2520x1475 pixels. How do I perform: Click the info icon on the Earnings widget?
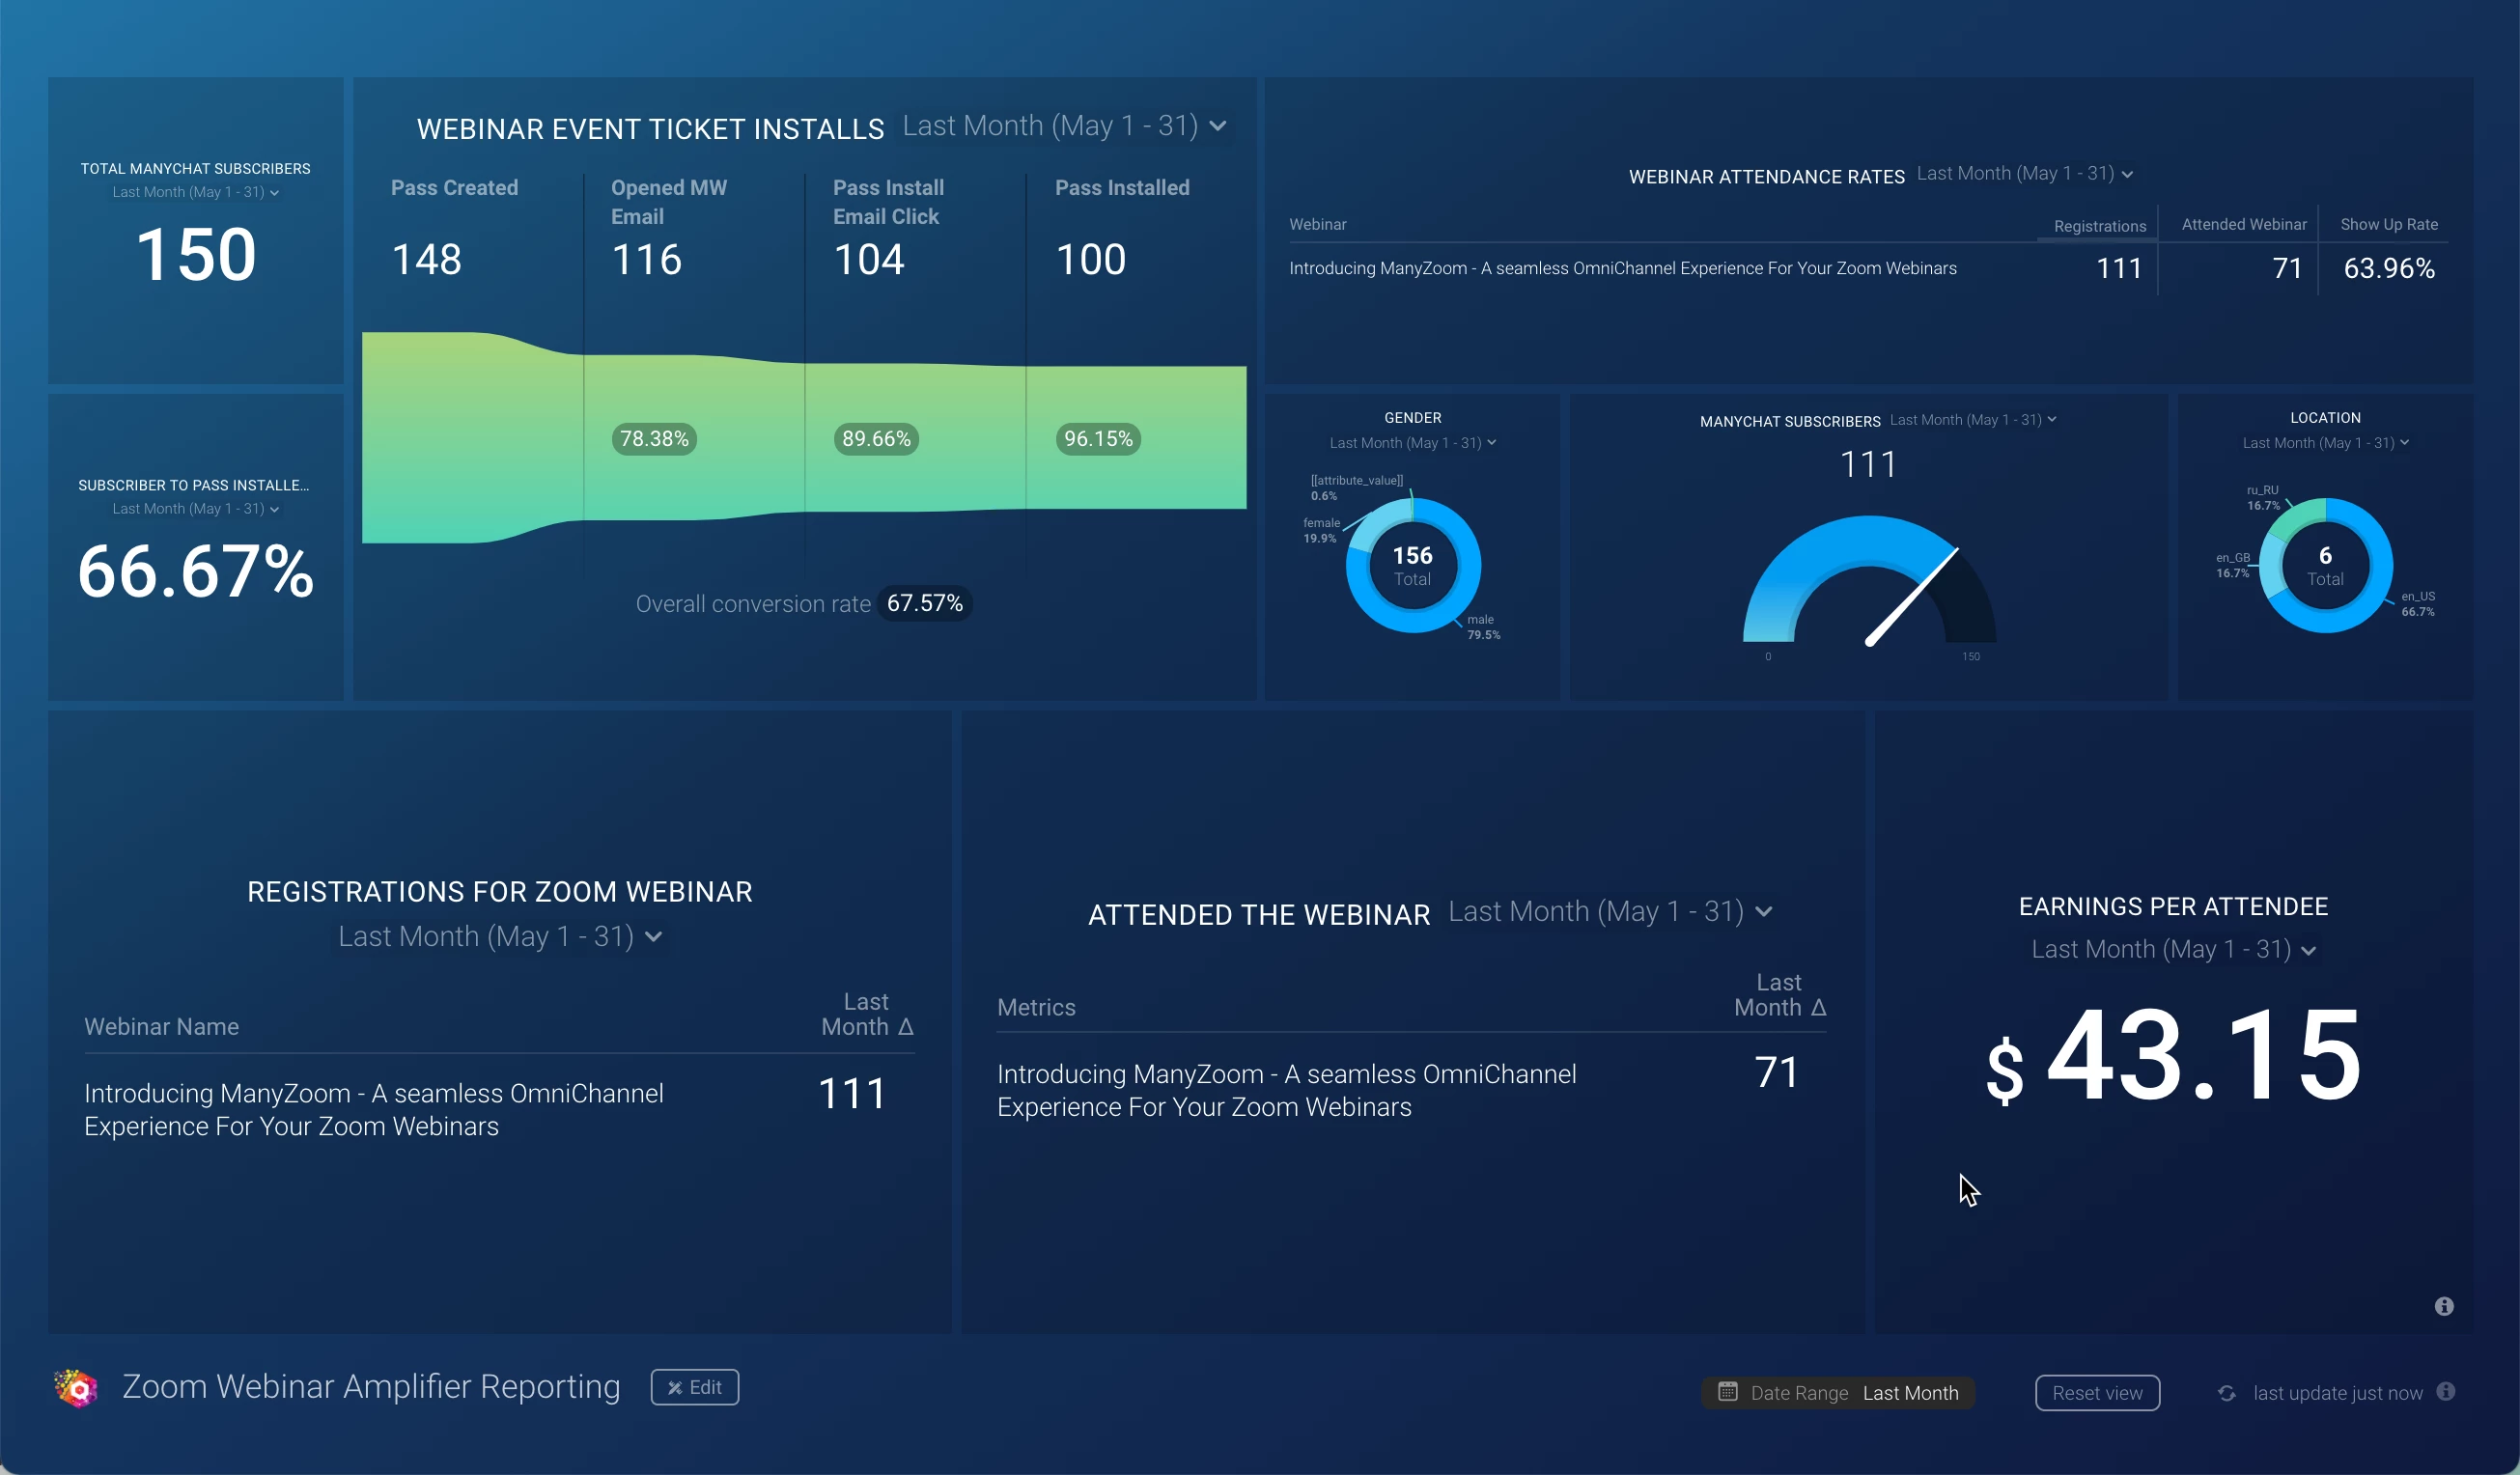tap(2443, 1306)
